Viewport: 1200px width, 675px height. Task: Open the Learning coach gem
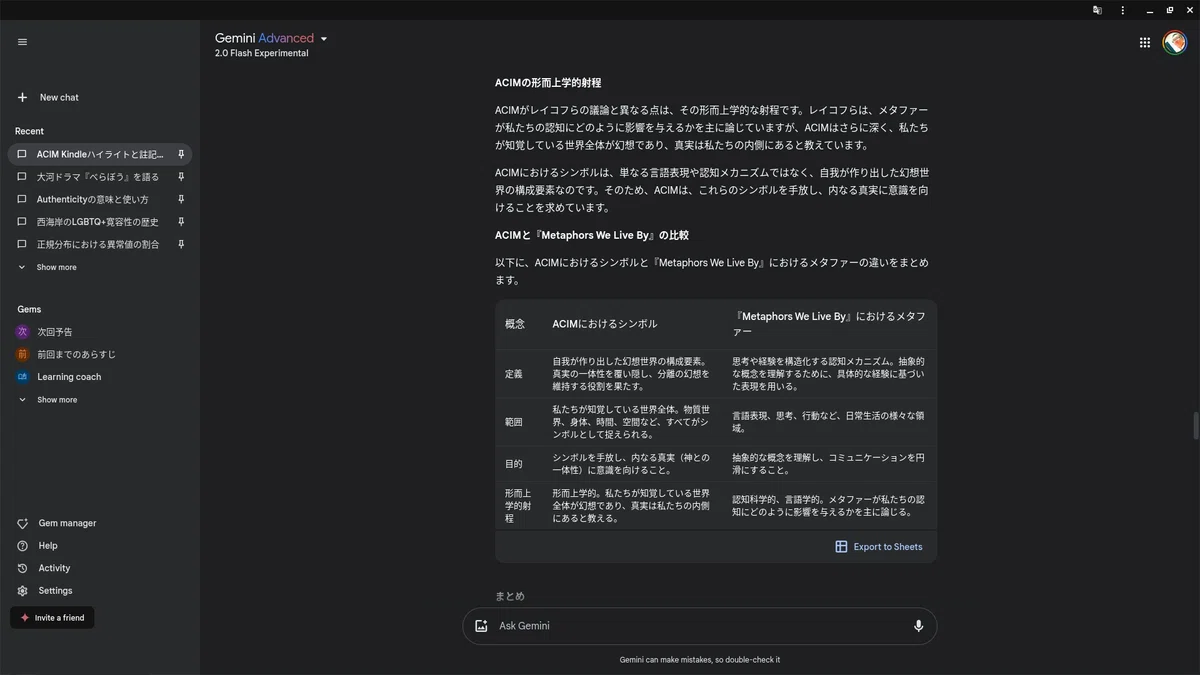tap(69, 377)
